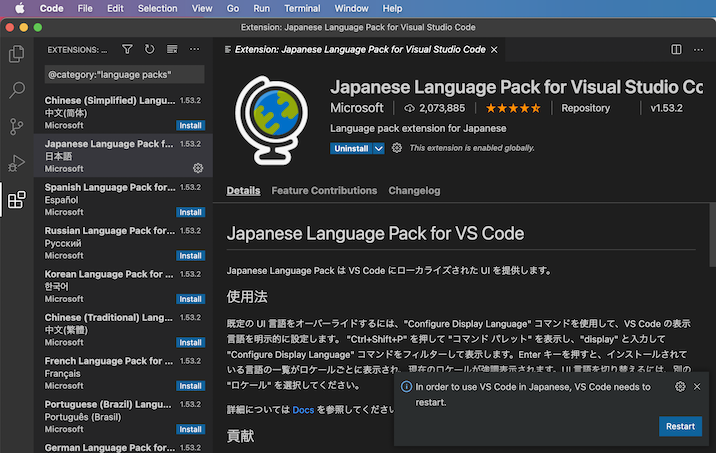Switch to the Details tab
This screenshot has width=716, height=453.
click(x=243, y=190)
